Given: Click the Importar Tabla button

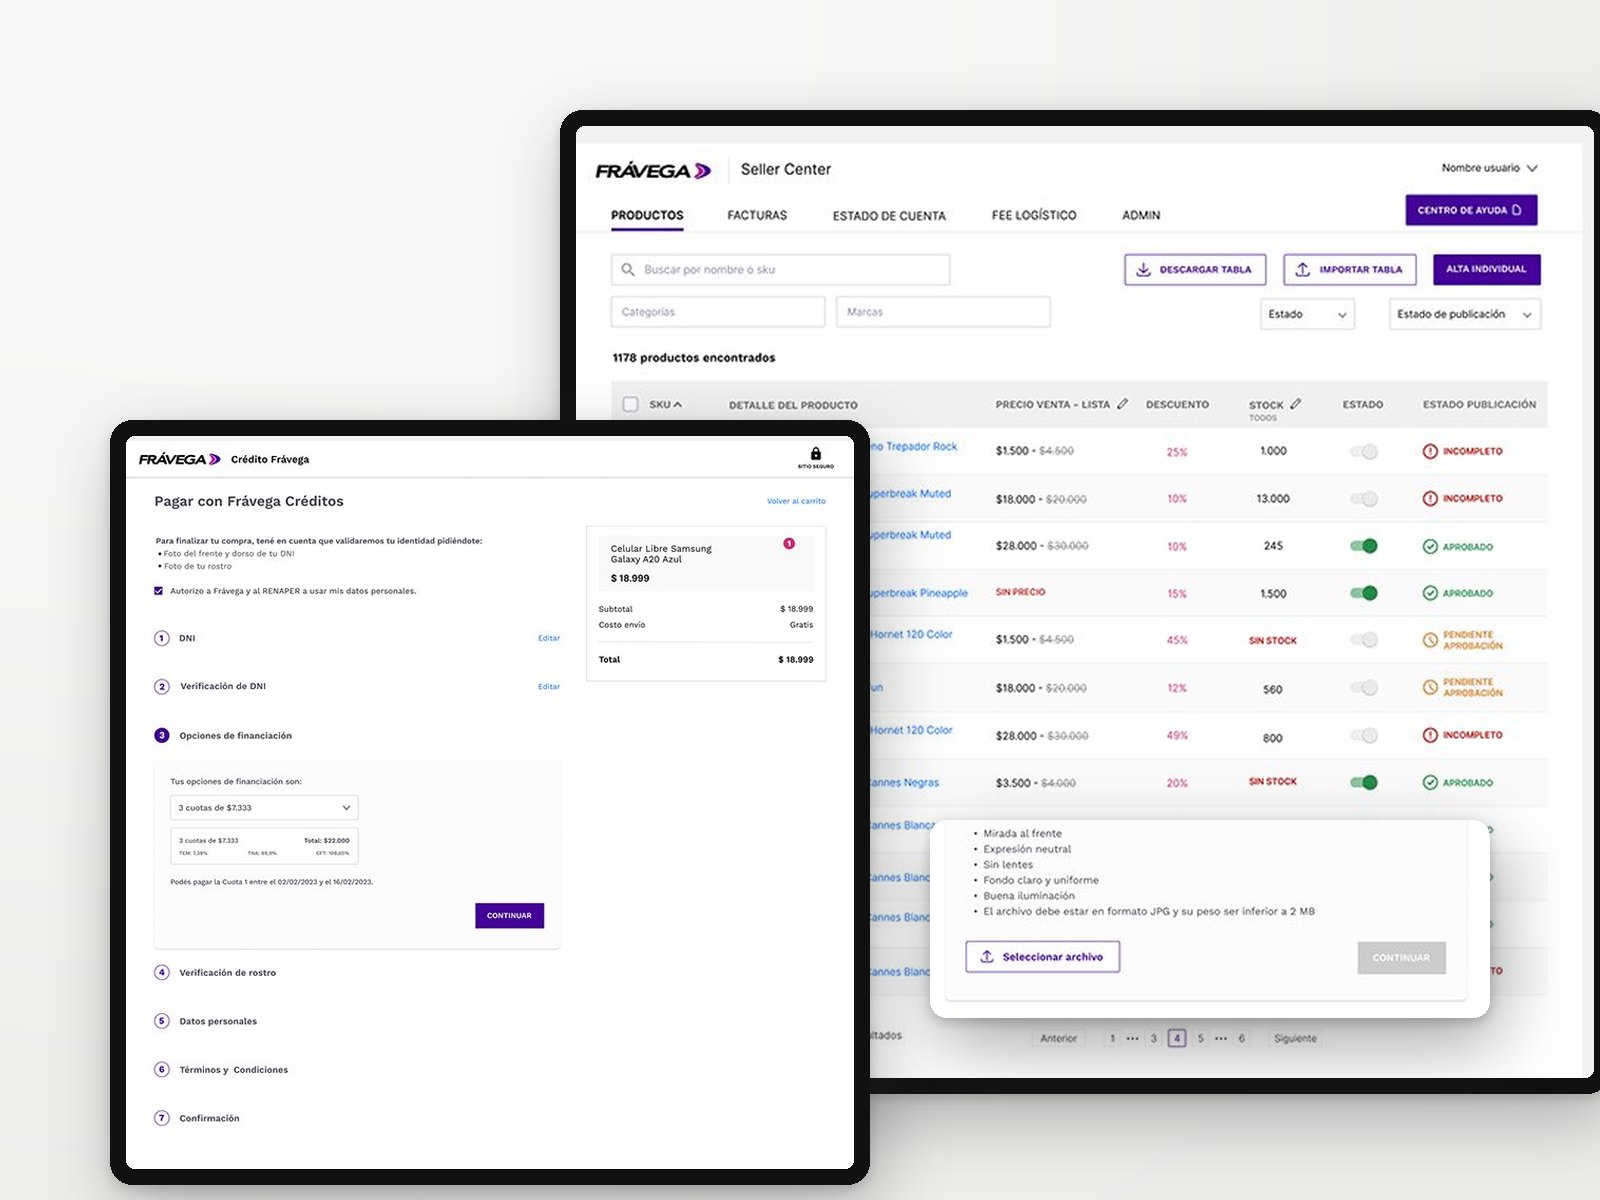Looking at the screenshot, I should coord(1350,270).
